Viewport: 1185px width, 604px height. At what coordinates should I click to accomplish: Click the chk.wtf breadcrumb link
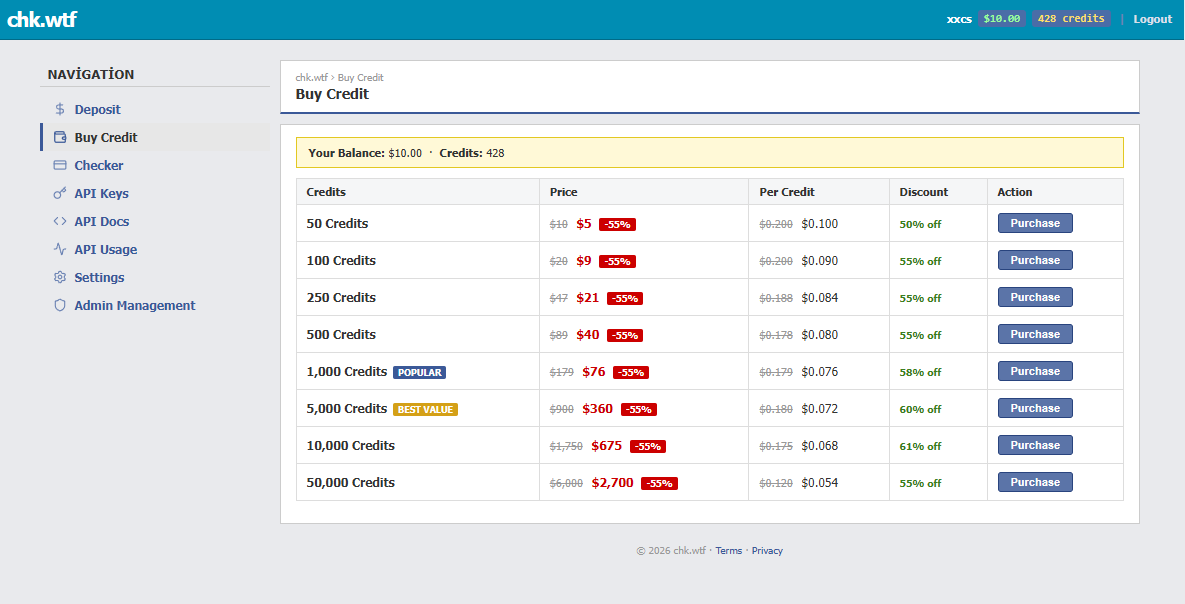click(x=311, y=78)
